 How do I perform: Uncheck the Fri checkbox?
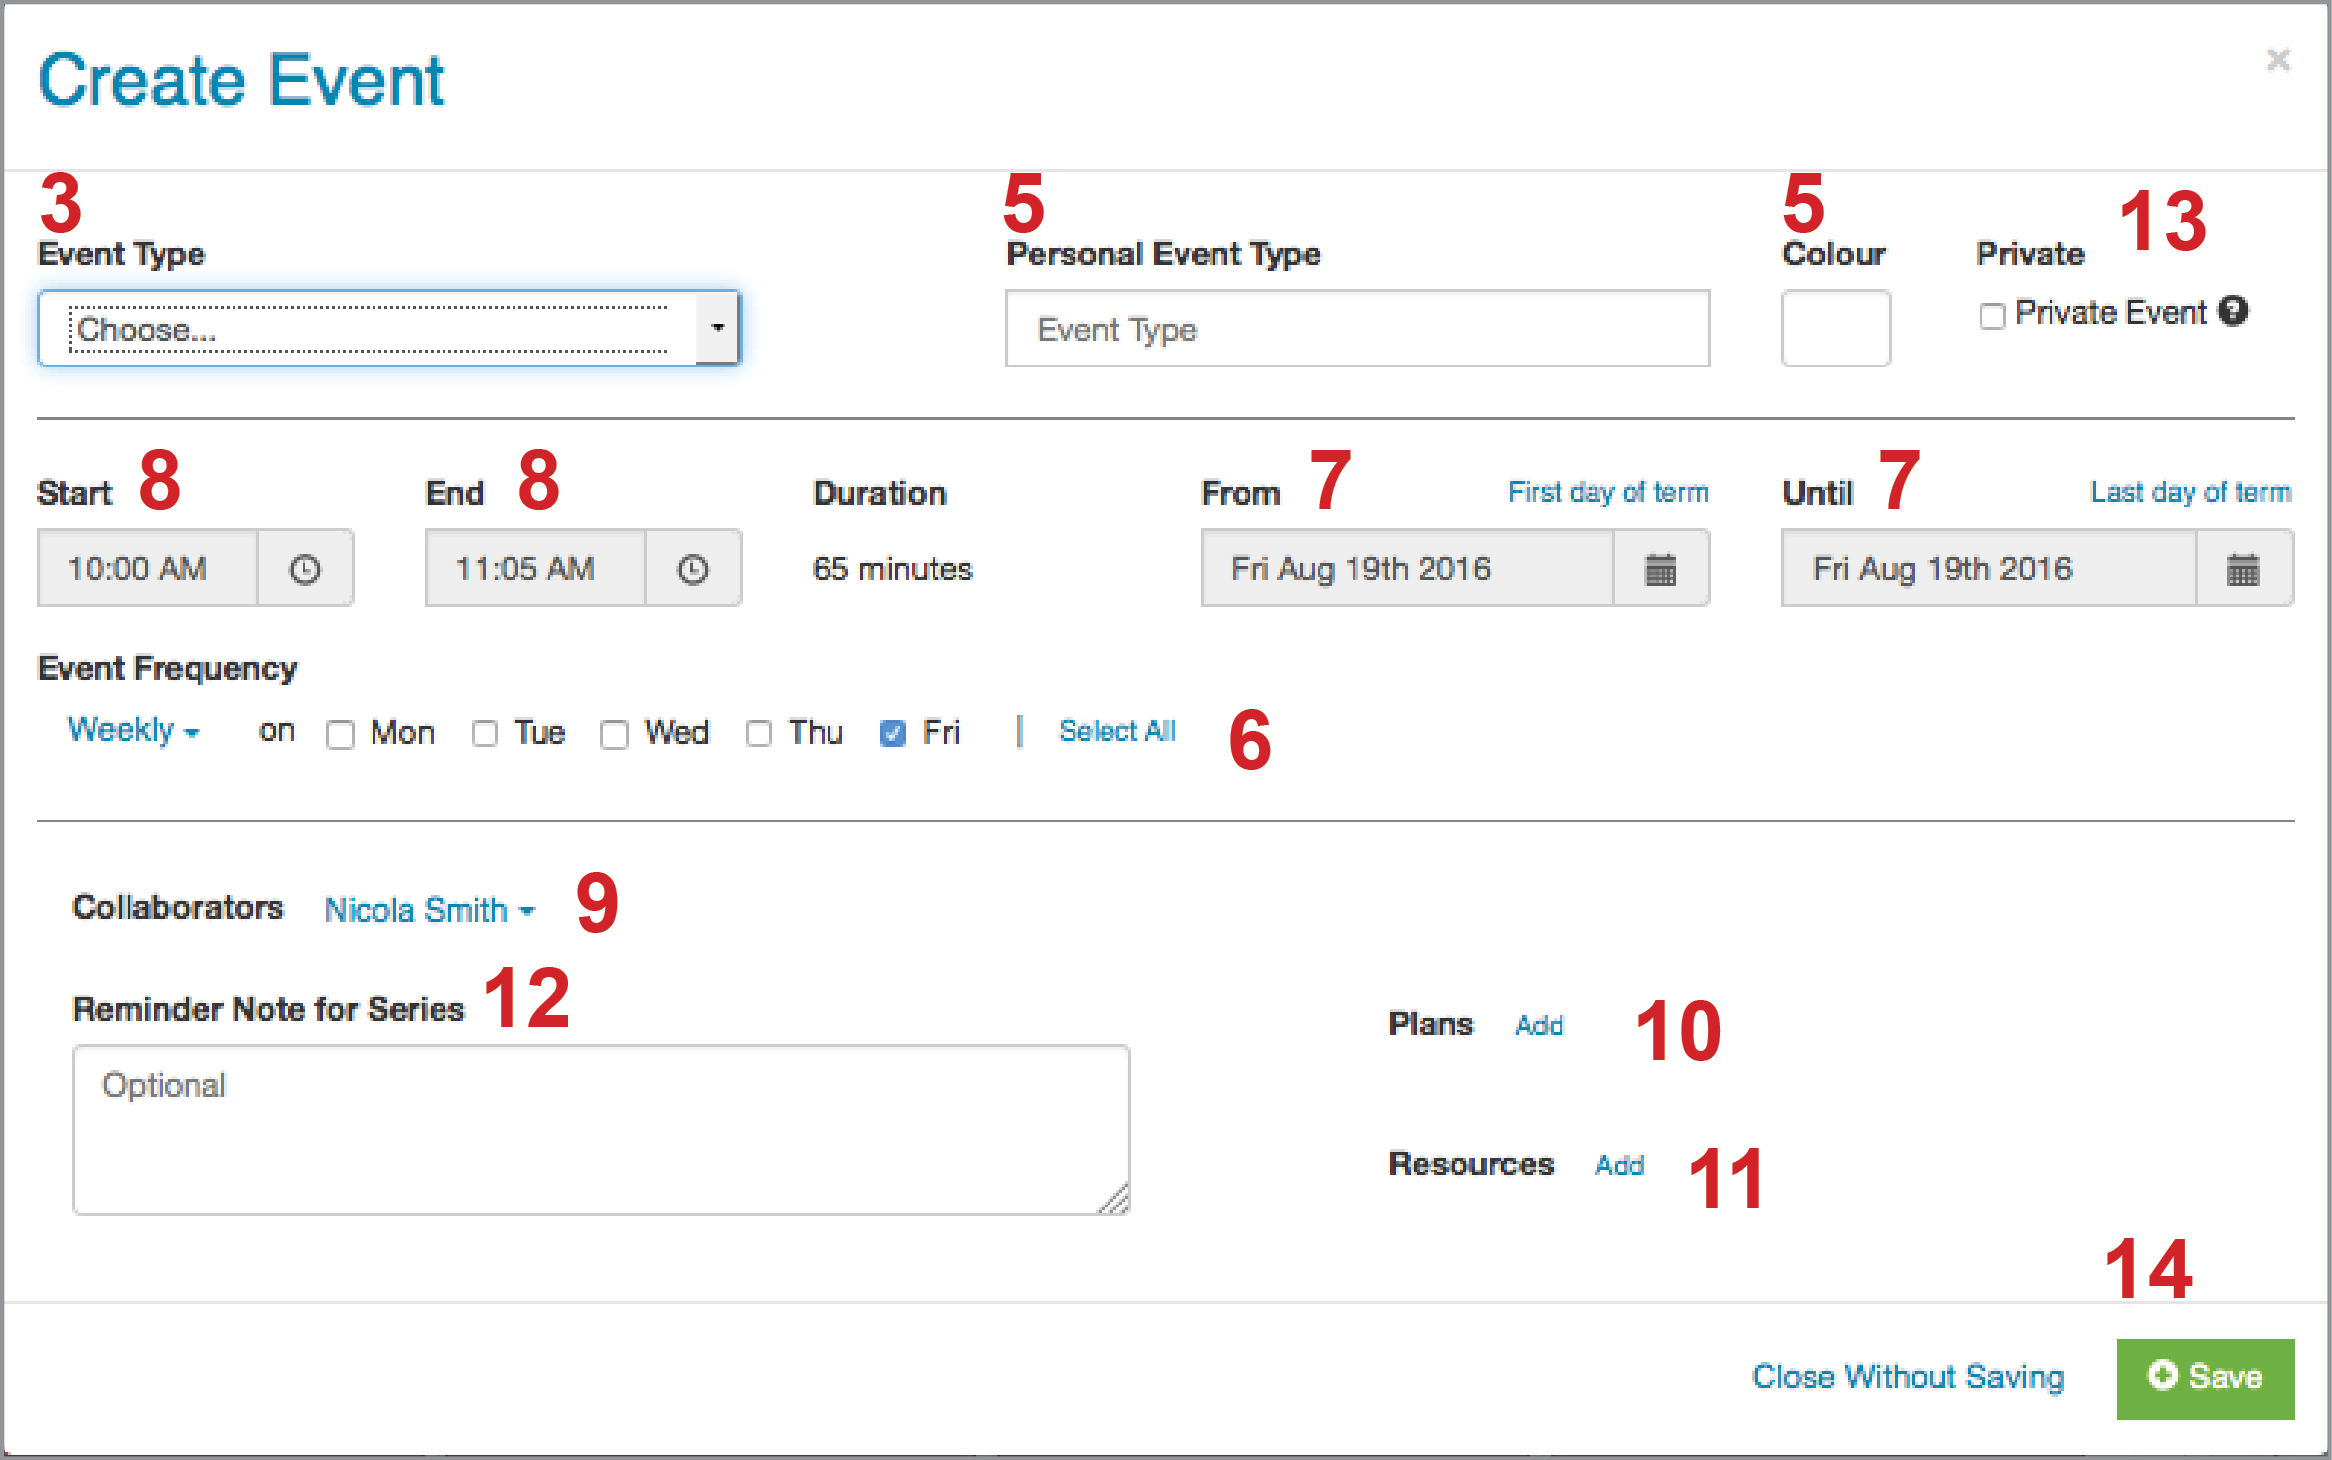tap(892, 734)
